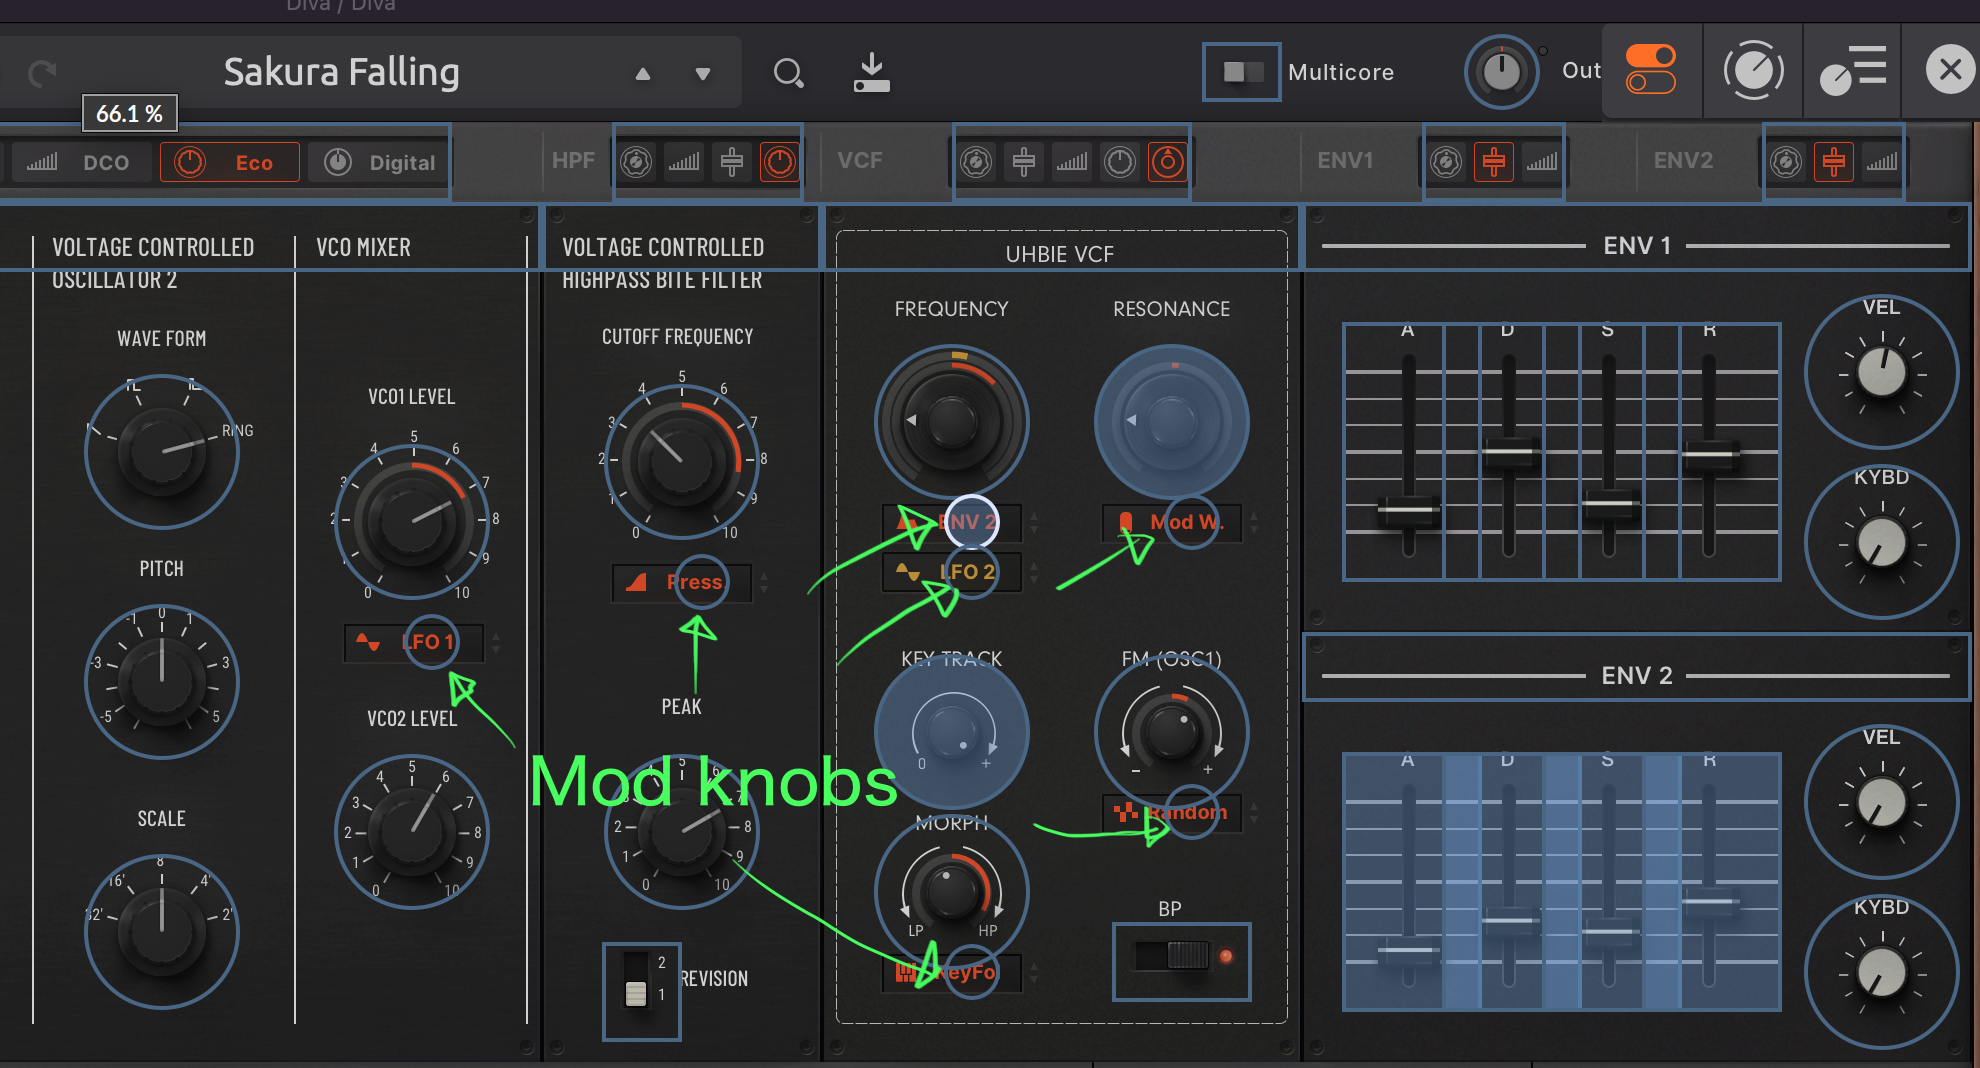Select the cross-shaped VCF model icon

pos(1024,161)
